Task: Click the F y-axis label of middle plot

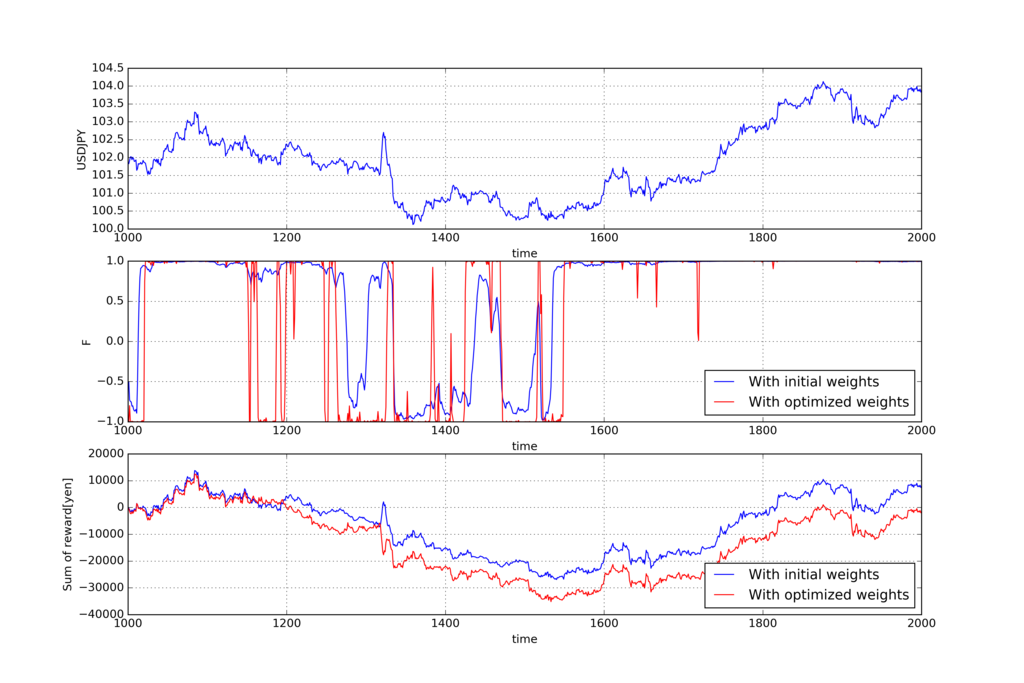Action: (86, 342)
